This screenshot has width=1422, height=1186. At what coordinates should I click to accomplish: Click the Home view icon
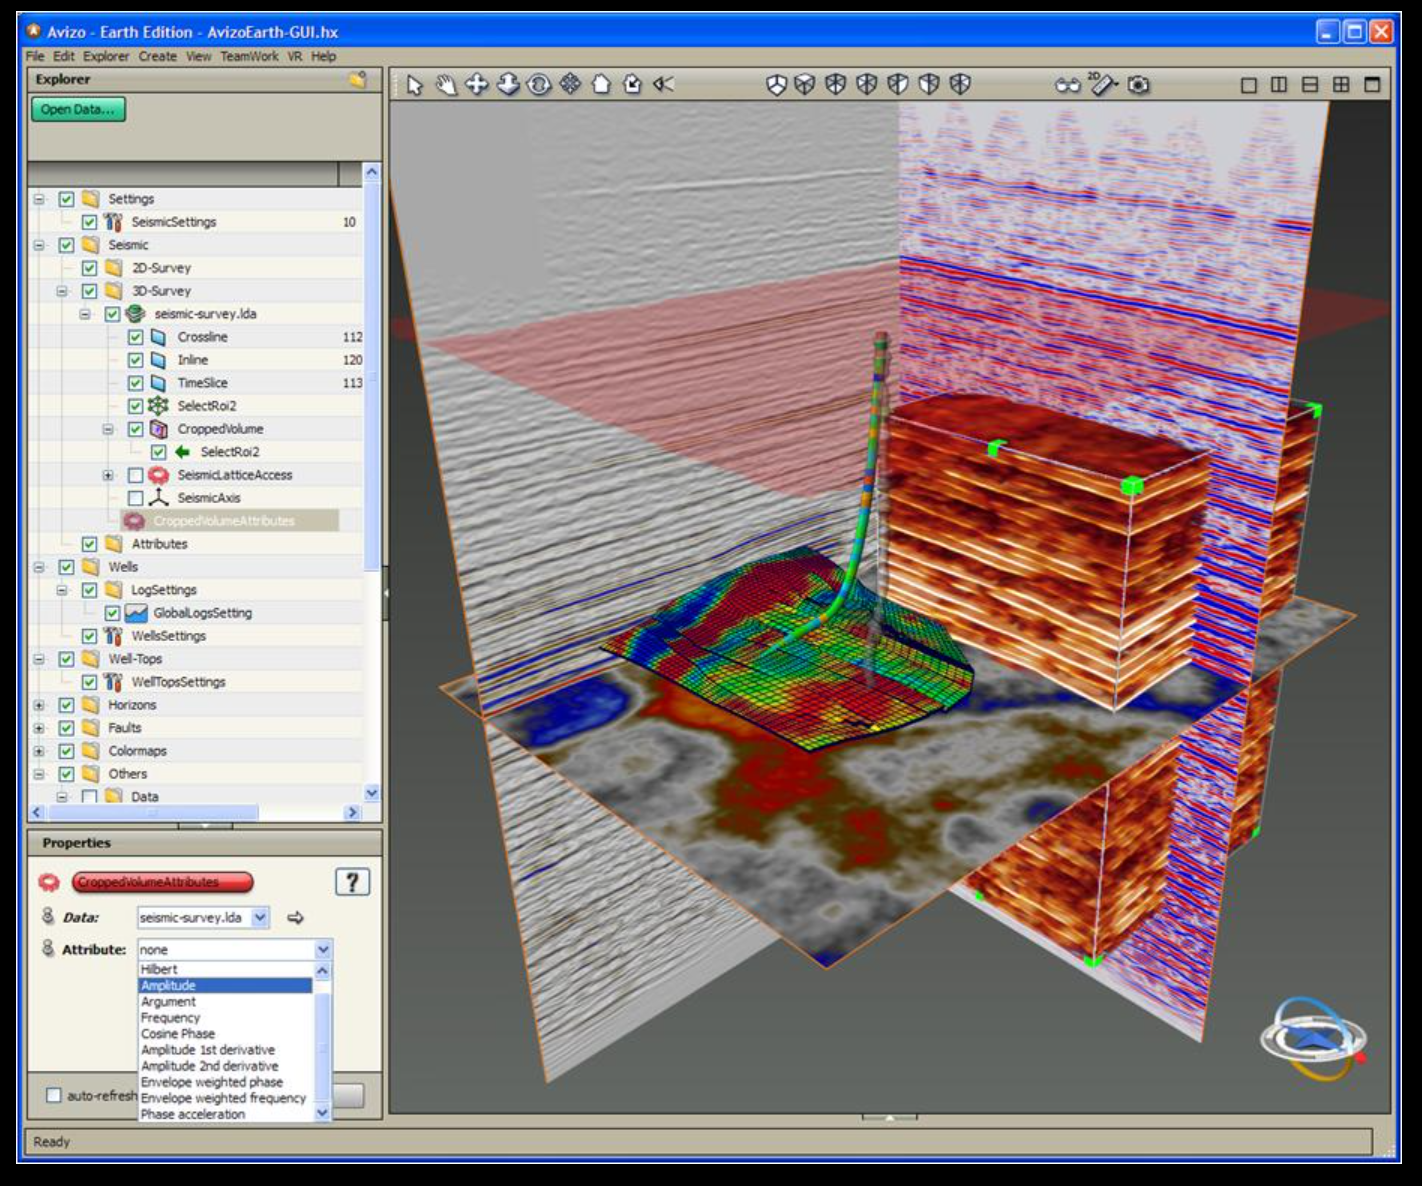(x=601, y=85)
